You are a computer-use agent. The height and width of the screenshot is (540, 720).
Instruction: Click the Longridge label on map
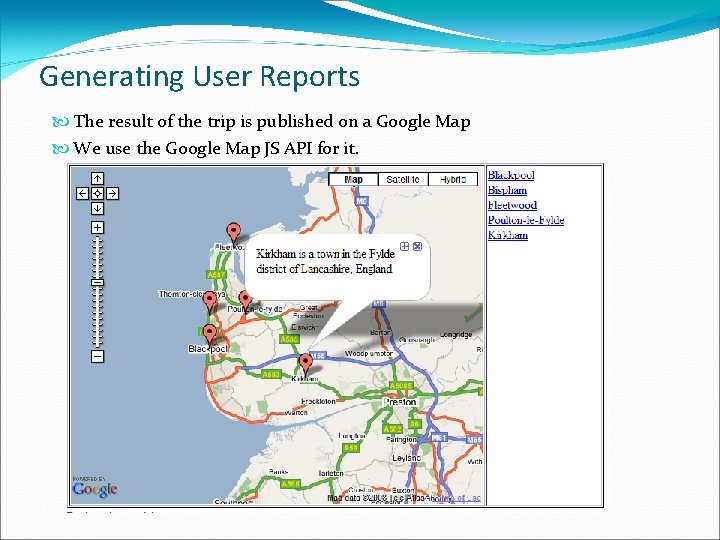456,335
